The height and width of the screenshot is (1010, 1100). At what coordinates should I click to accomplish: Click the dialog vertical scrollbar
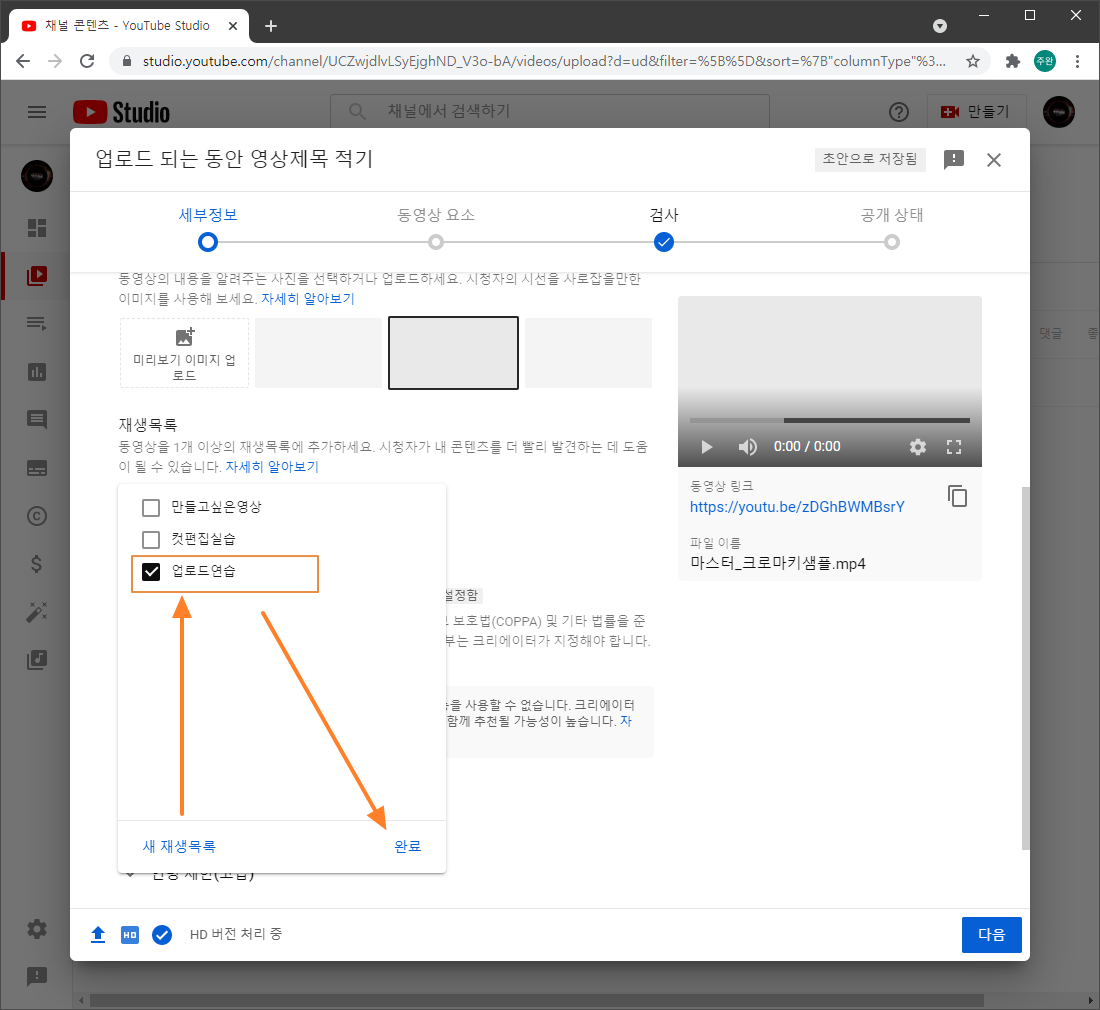click(1025, 667)
